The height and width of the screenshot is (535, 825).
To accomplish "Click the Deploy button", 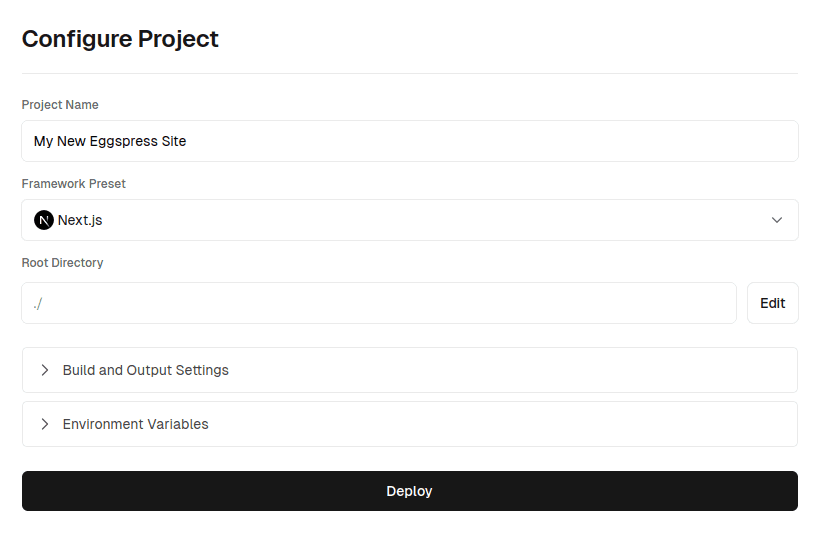I will point(410,491).
